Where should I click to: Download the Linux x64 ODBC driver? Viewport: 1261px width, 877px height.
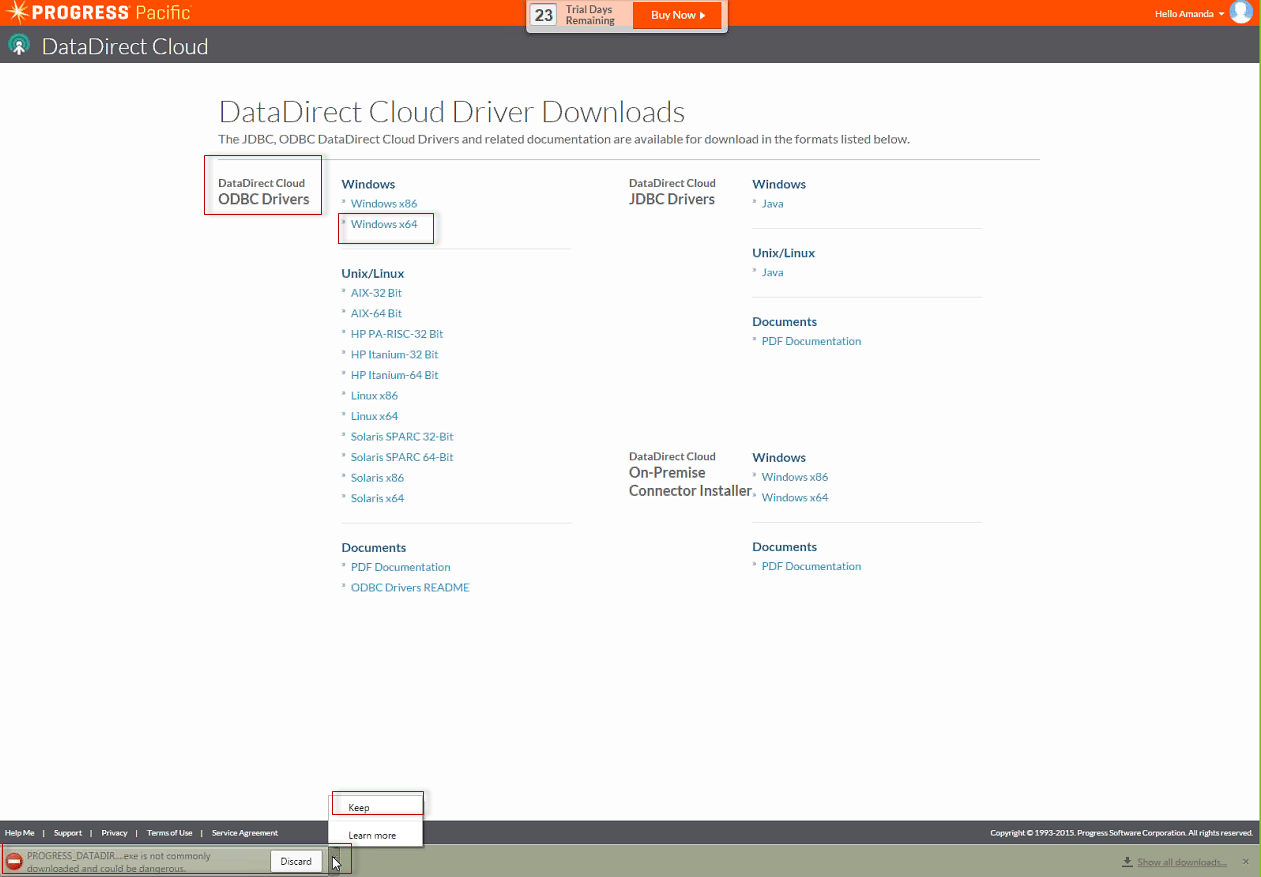point(374,416)
